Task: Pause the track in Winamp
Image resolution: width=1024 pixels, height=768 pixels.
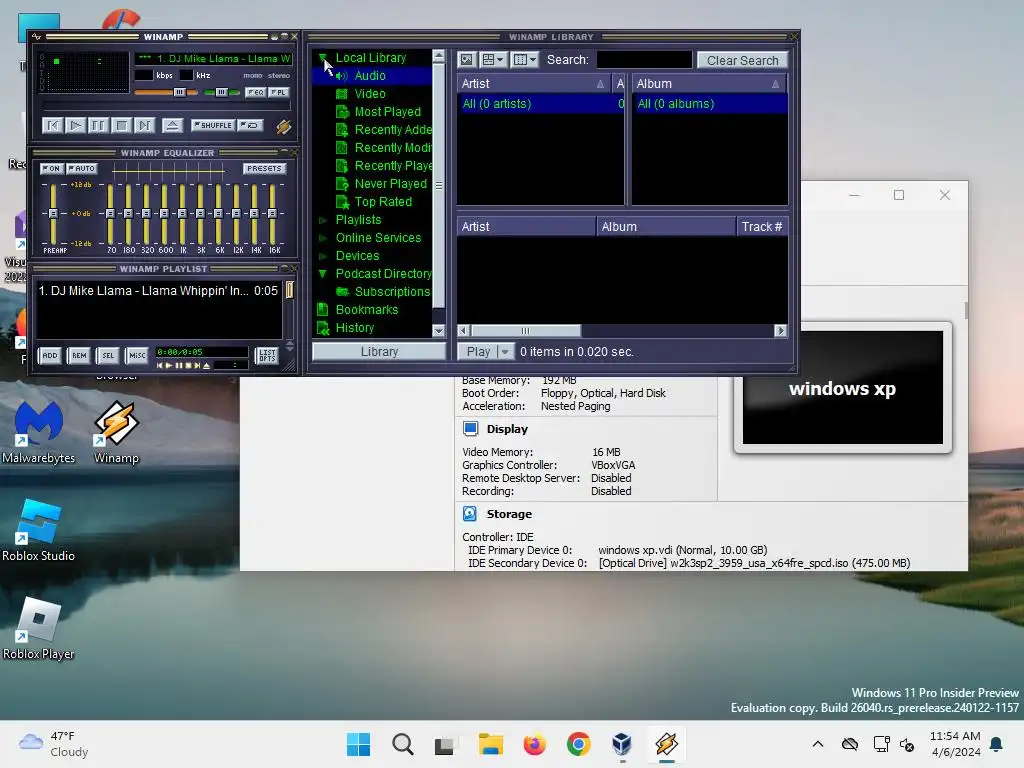Action: 98,125
